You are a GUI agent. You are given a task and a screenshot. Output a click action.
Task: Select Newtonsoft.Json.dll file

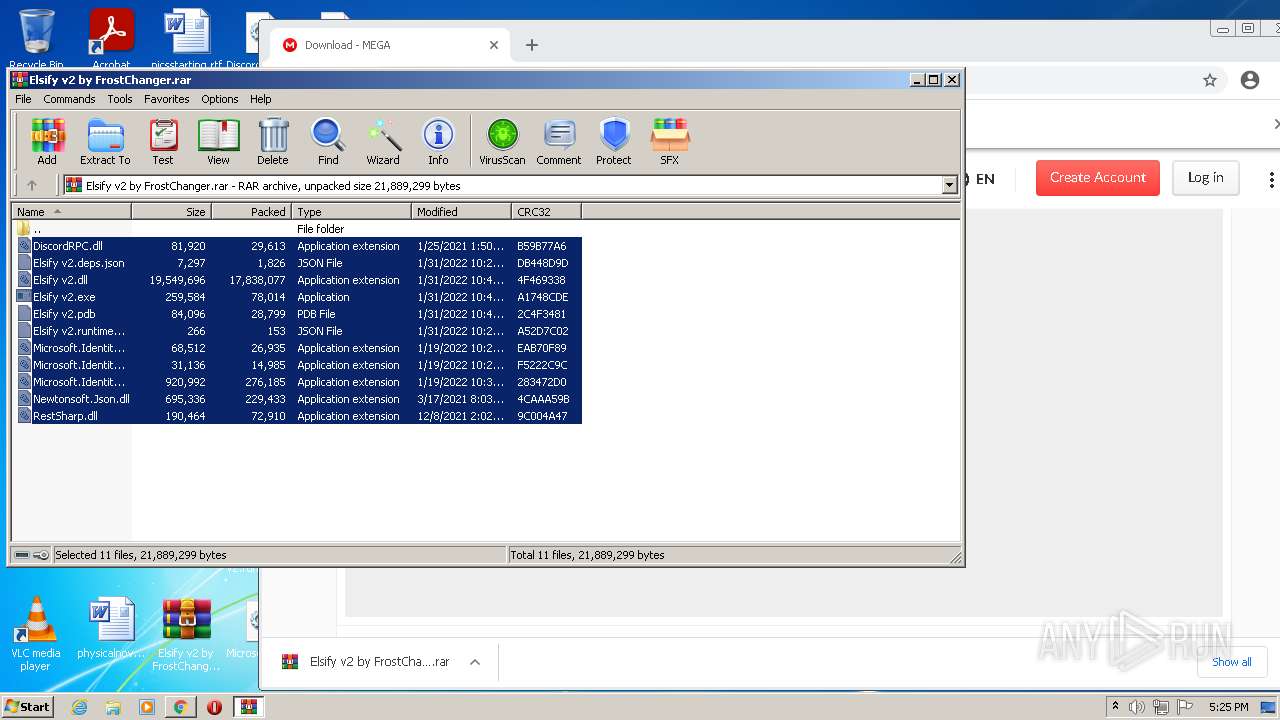298,399
